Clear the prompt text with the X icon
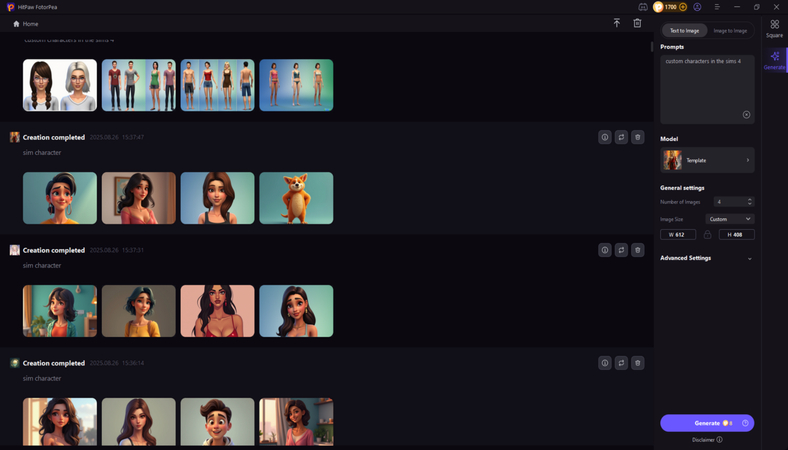Viewport: 788px width, 450px height. (746, 115)
